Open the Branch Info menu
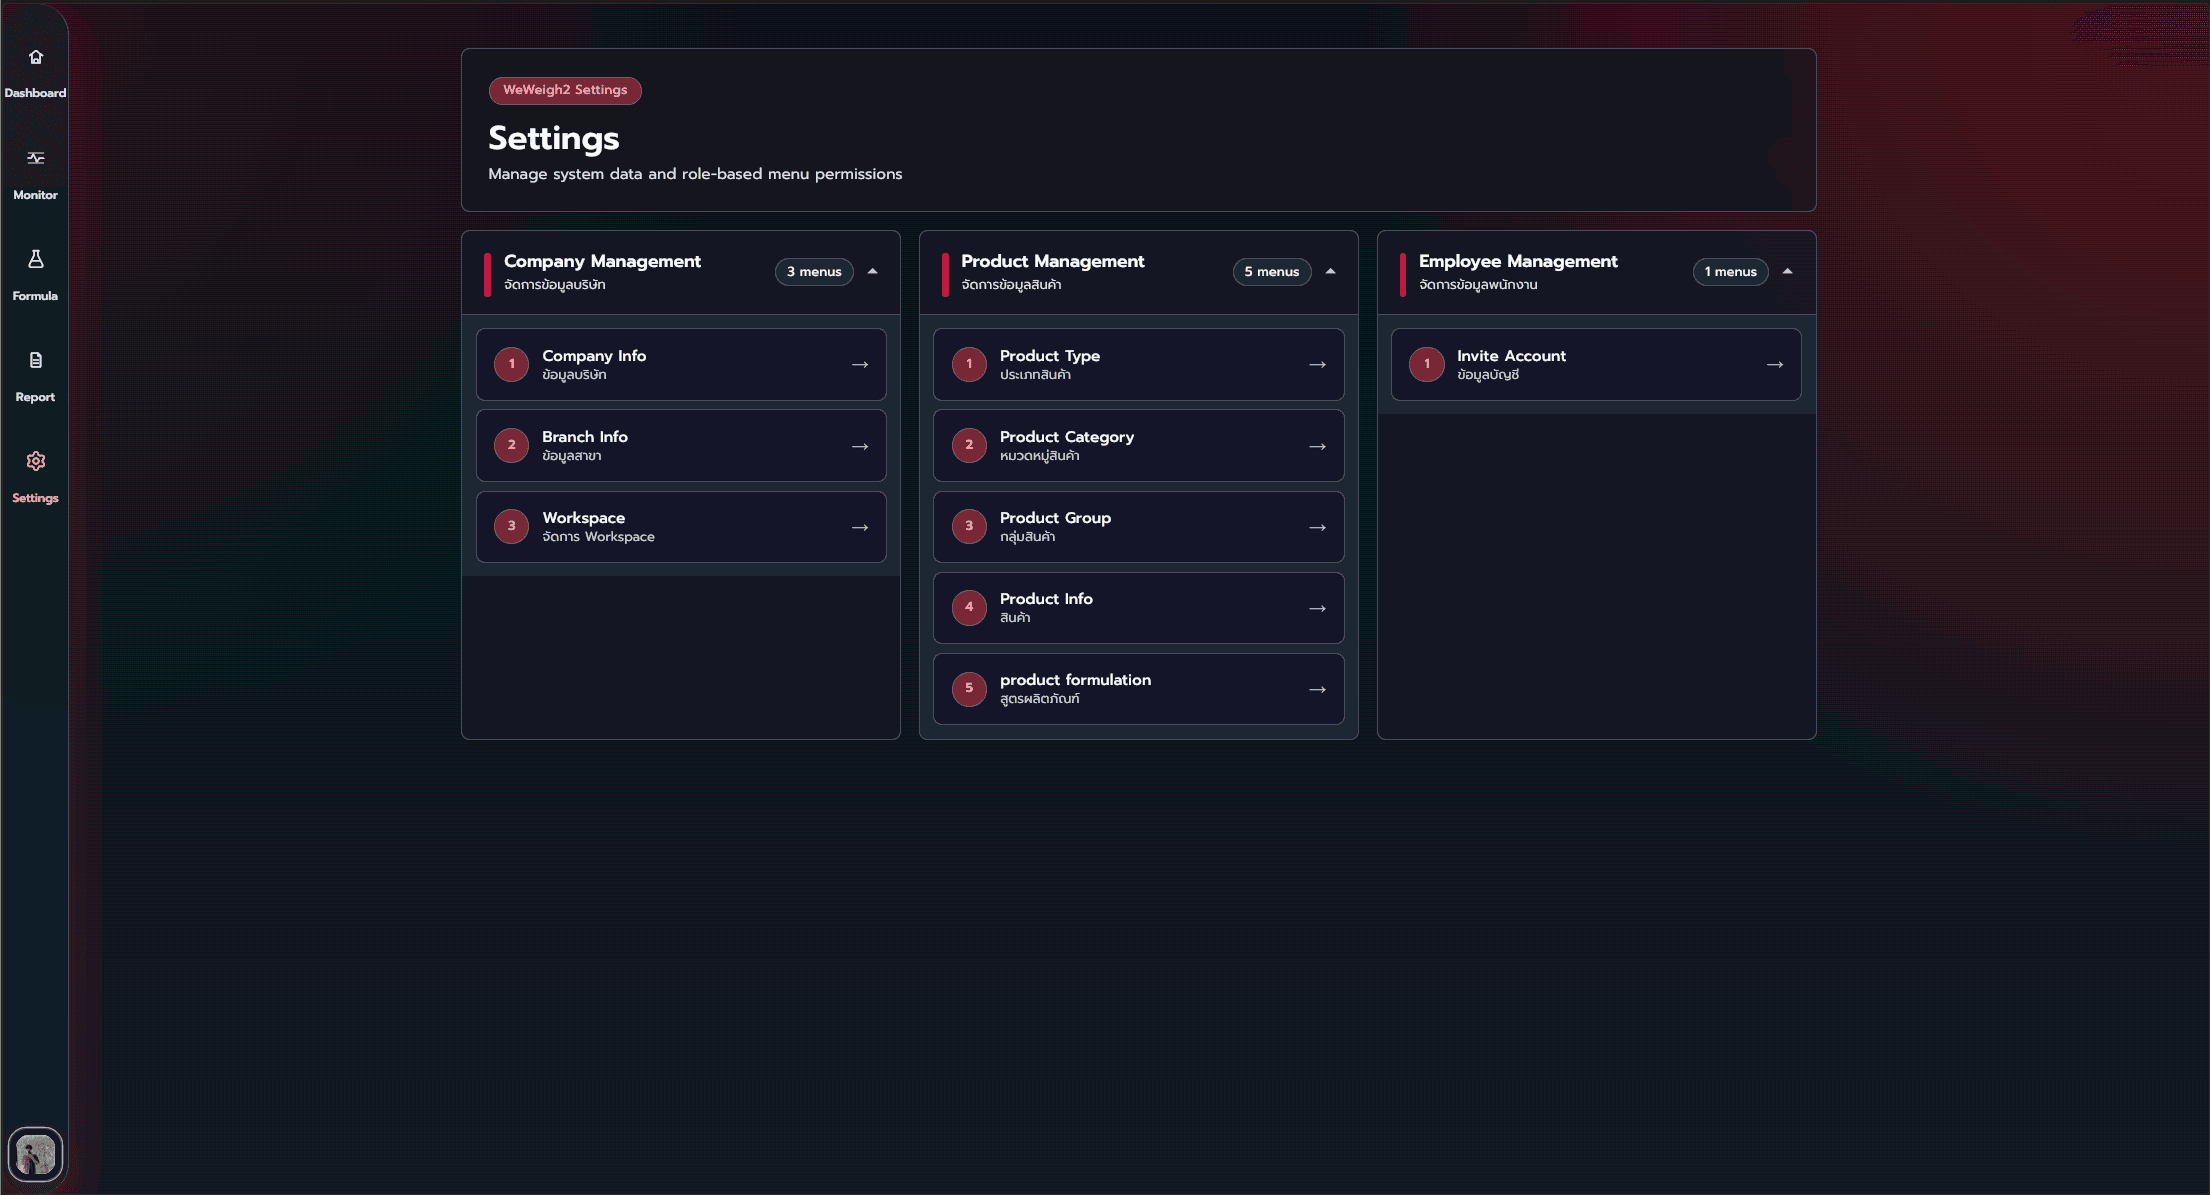2210x1195 pixels. 681,446
